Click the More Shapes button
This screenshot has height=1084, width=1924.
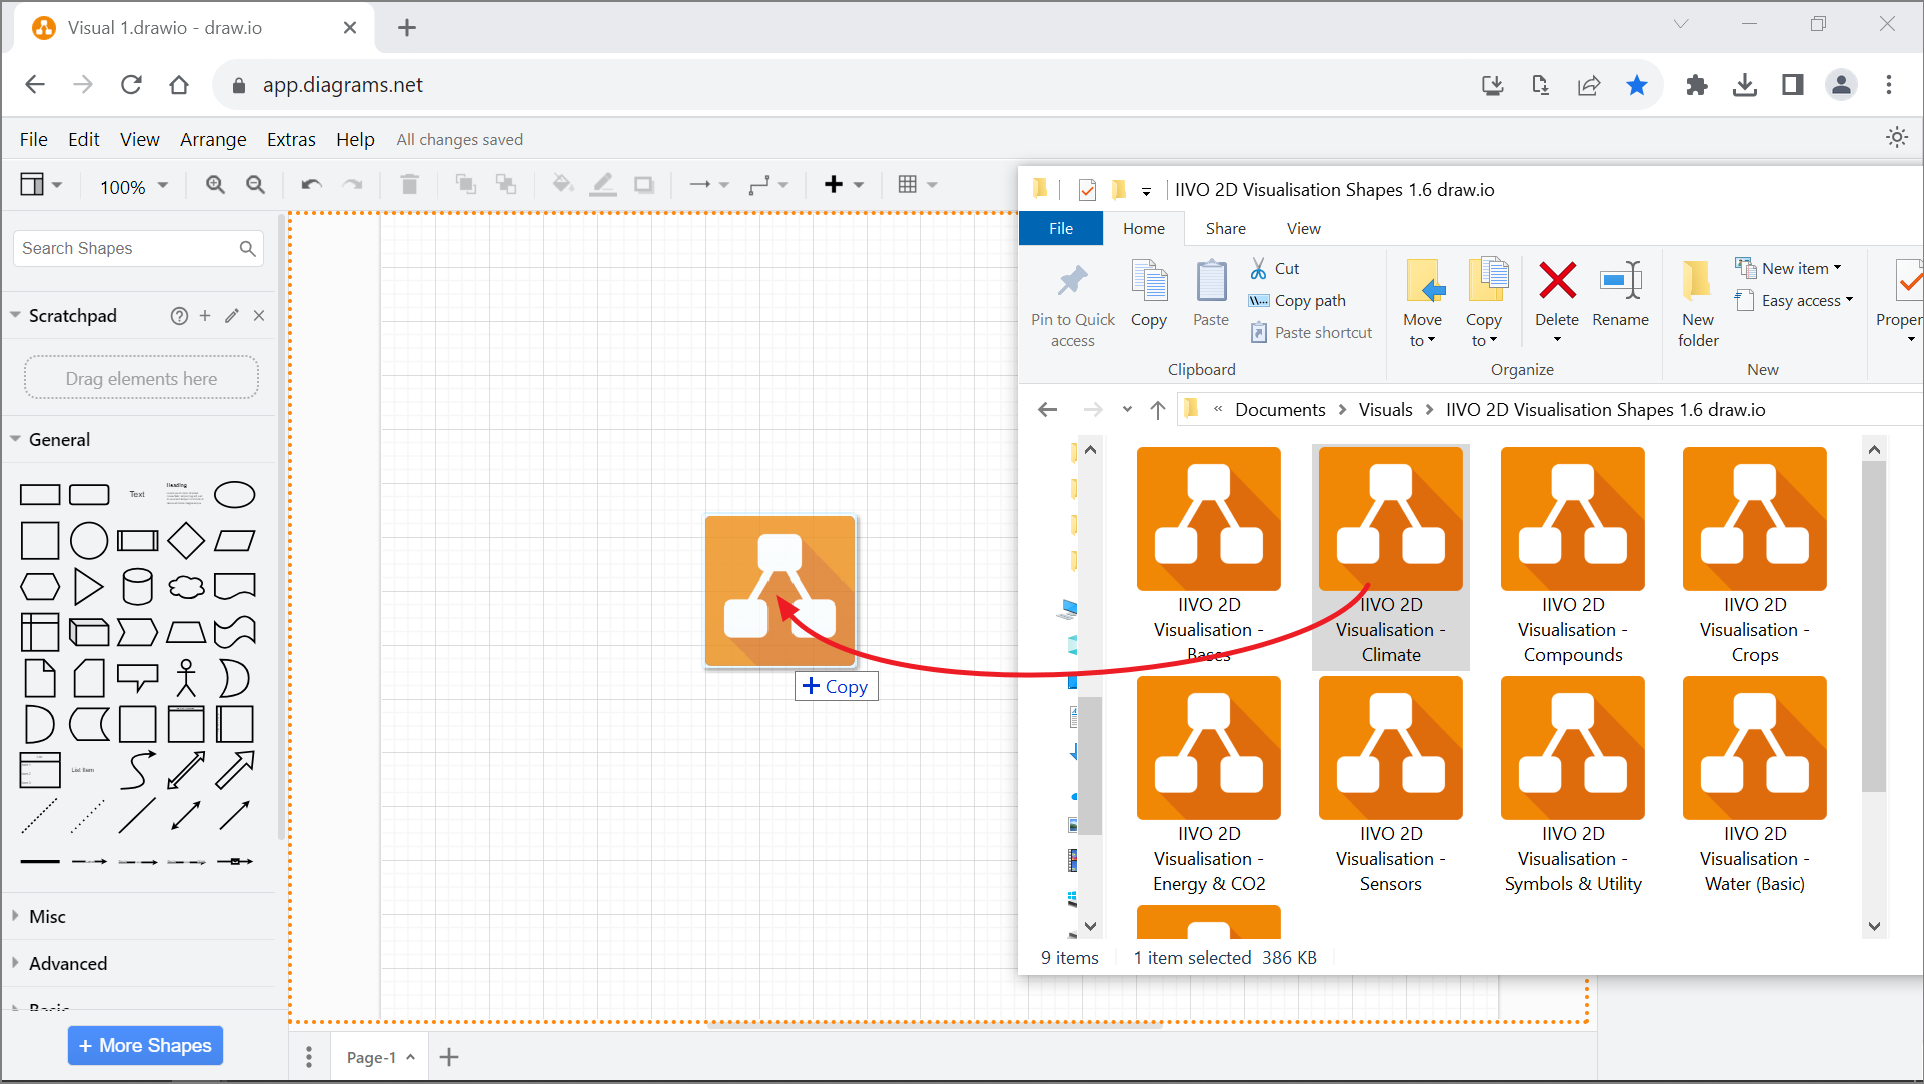click(x=146, y=1046)
